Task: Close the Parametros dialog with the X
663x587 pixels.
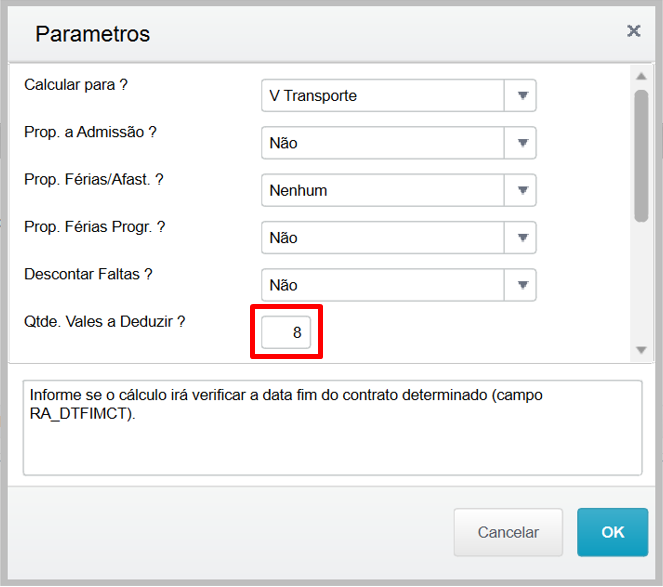Action: tap(633, 31)
